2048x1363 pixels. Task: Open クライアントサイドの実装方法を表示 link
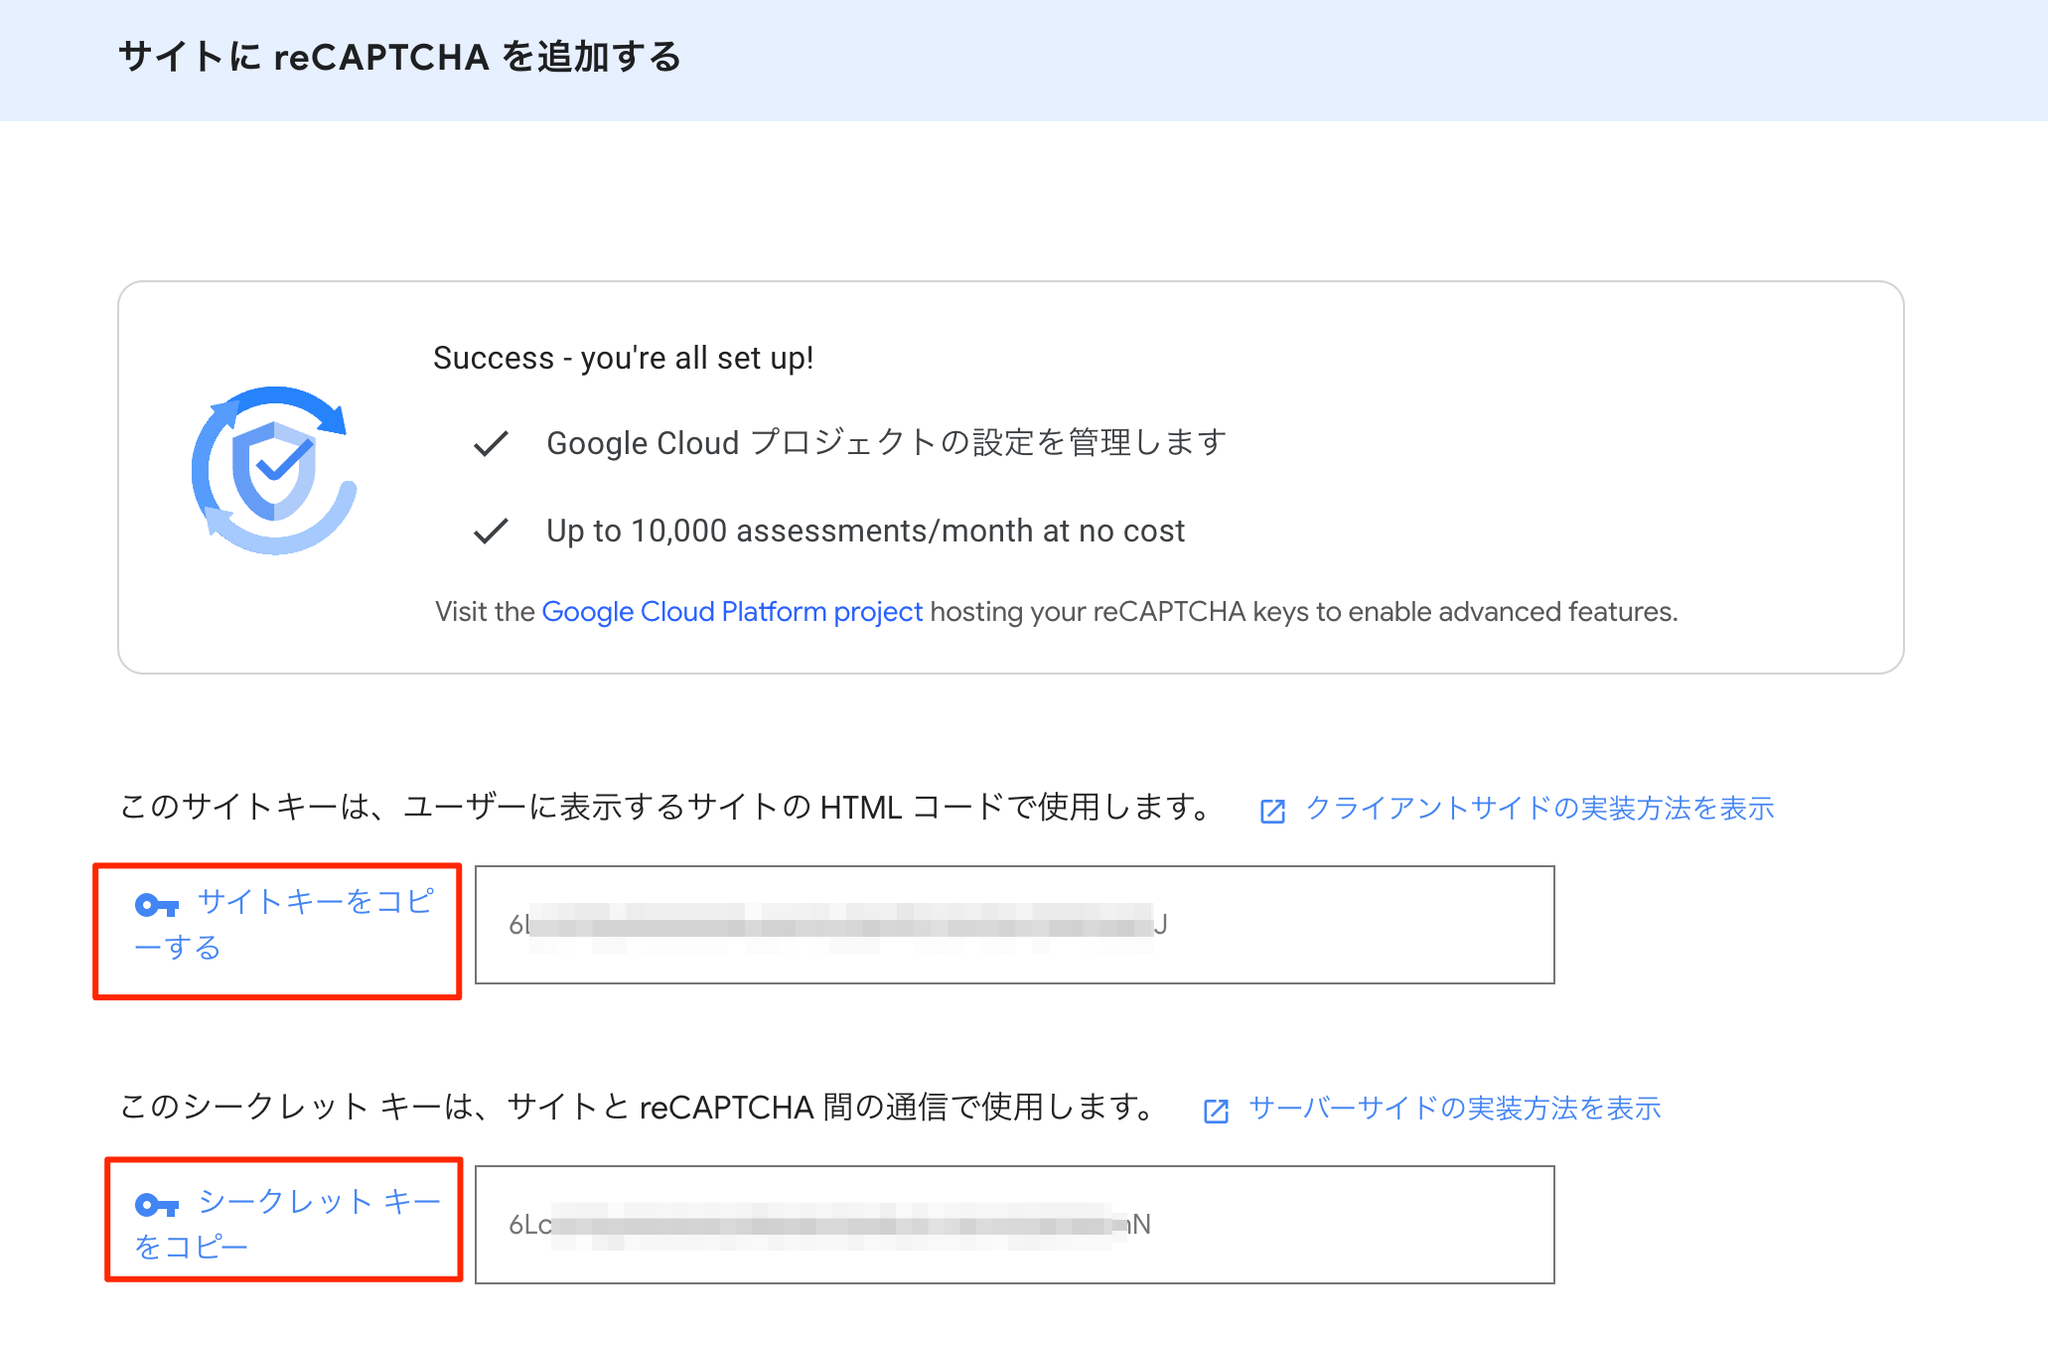pyautogui.click(x=1540, y=808)
